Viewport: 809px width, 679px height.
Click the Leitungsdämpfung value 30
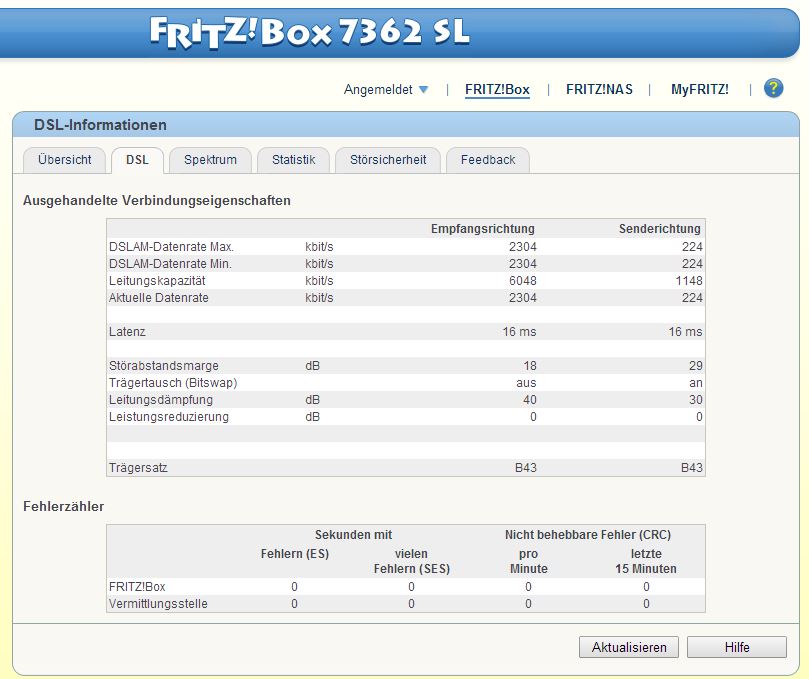click(695, 400)
